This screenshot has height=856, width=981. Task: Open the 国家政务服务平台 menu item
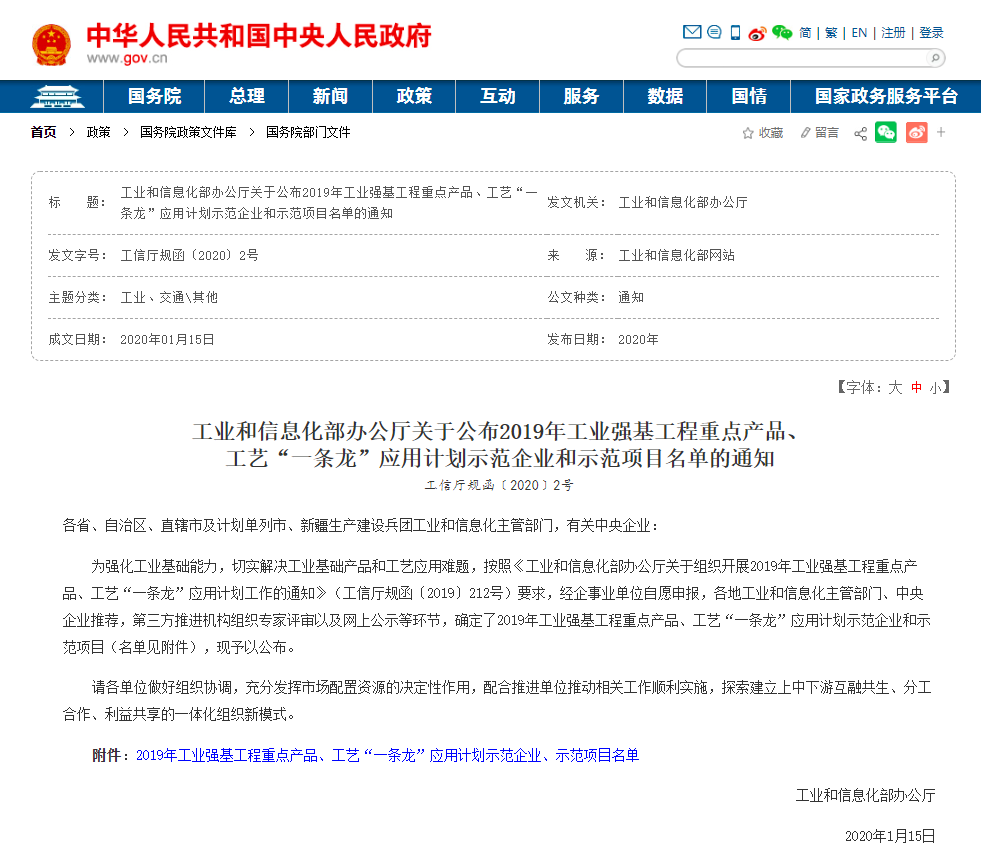click(x=885, y=96)
